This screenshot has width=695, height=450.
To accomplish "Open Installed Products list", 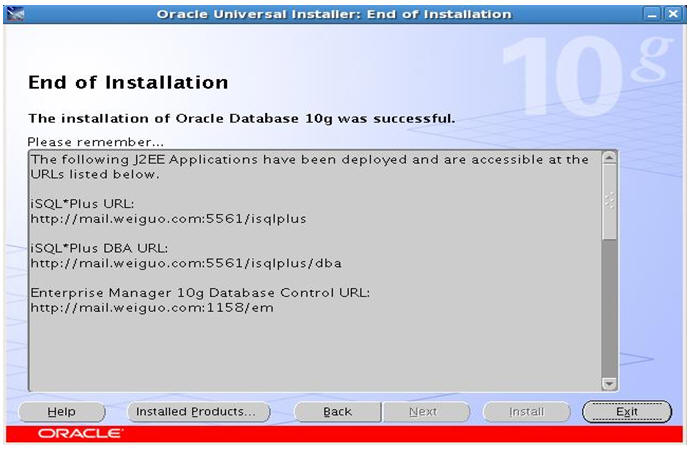I will click(x=198, y=412).
